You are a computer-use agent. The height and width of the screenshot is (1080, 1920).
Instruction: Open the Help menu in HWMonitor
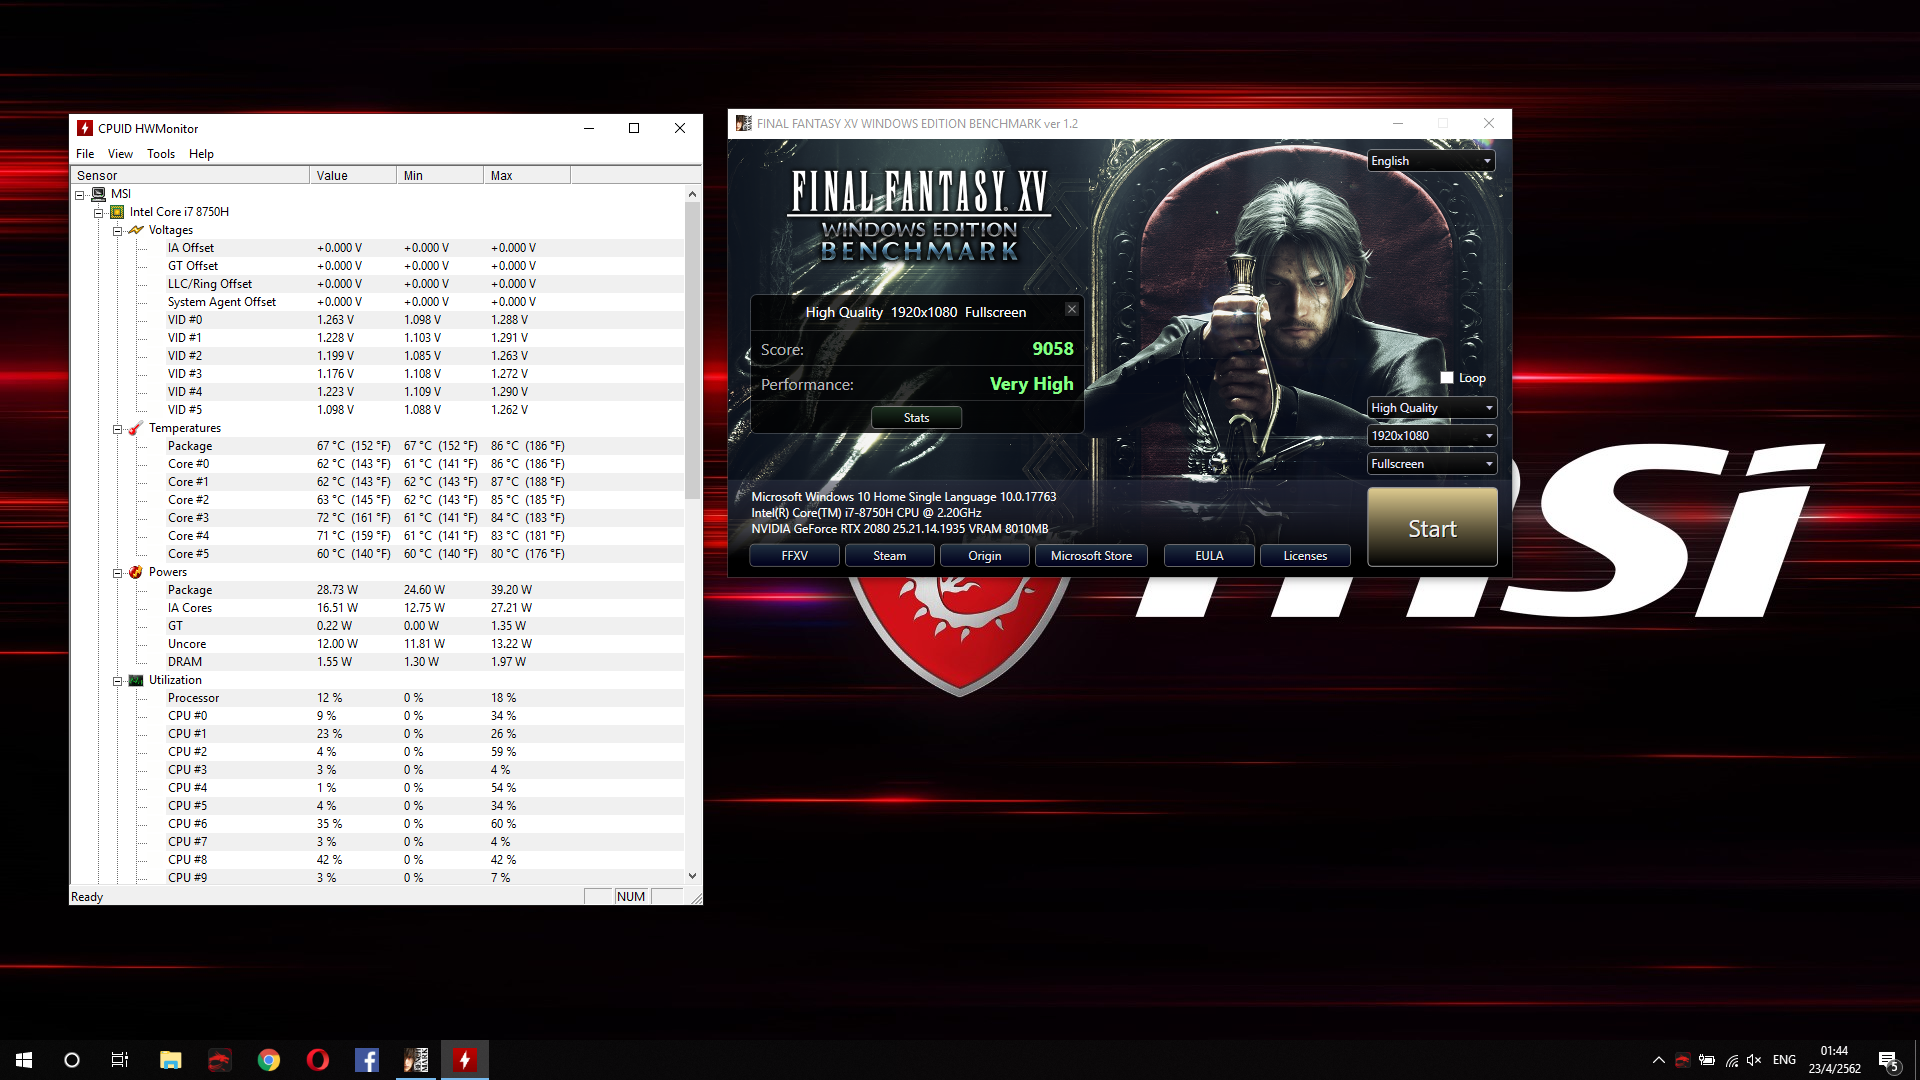(201, 154)
